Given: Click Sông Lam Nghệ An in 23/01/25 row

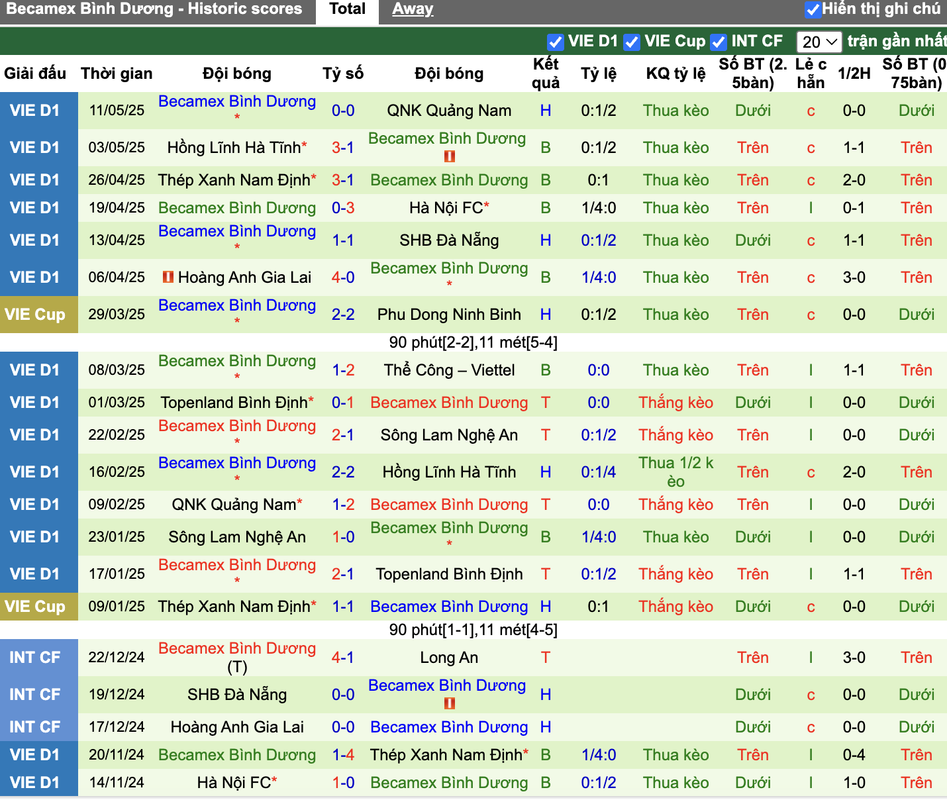Looking at the screenshot, I should 237,537.
